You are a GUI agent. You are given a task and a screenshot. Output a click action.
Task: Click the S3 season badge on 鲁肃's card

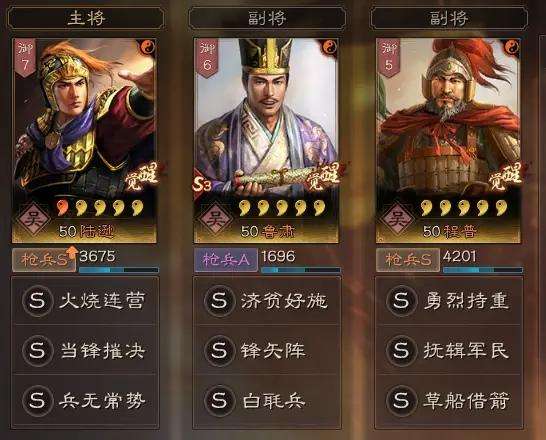pos(202,186)
